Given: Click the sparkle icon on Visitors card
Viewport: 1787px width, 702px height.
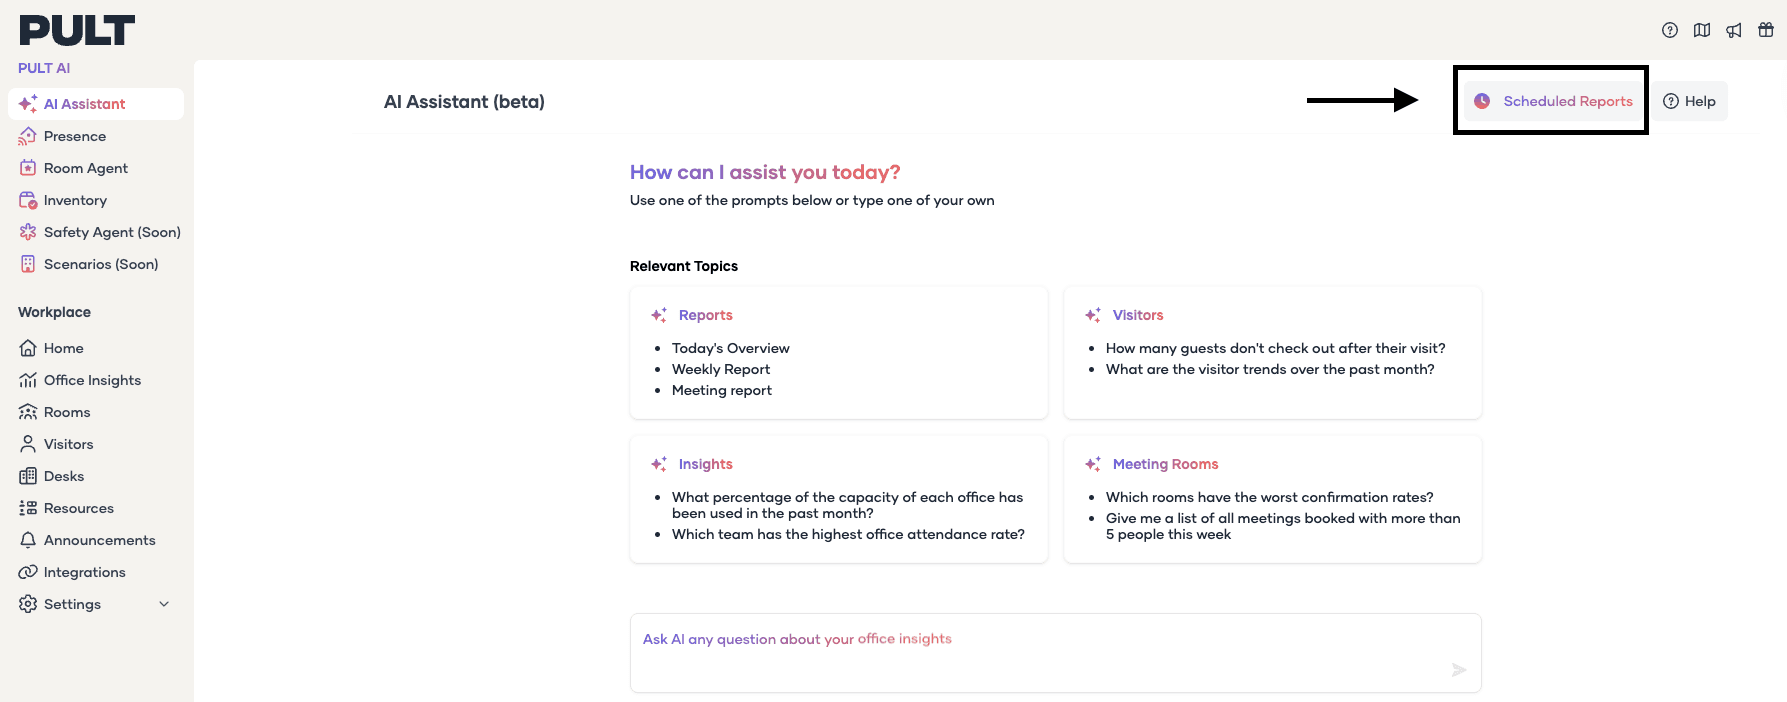Looking at the screenshot, I should [x=1093, y=315].
